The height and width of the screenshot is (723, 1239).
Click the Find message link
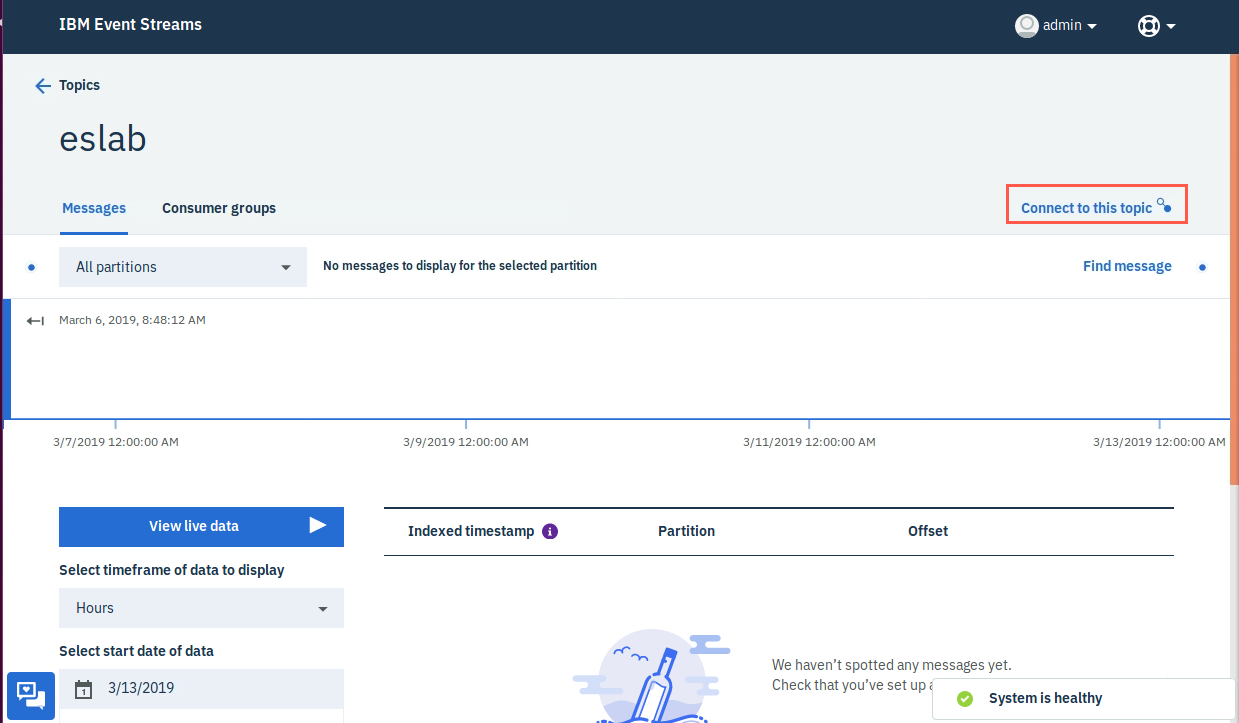coord(1127,266)
